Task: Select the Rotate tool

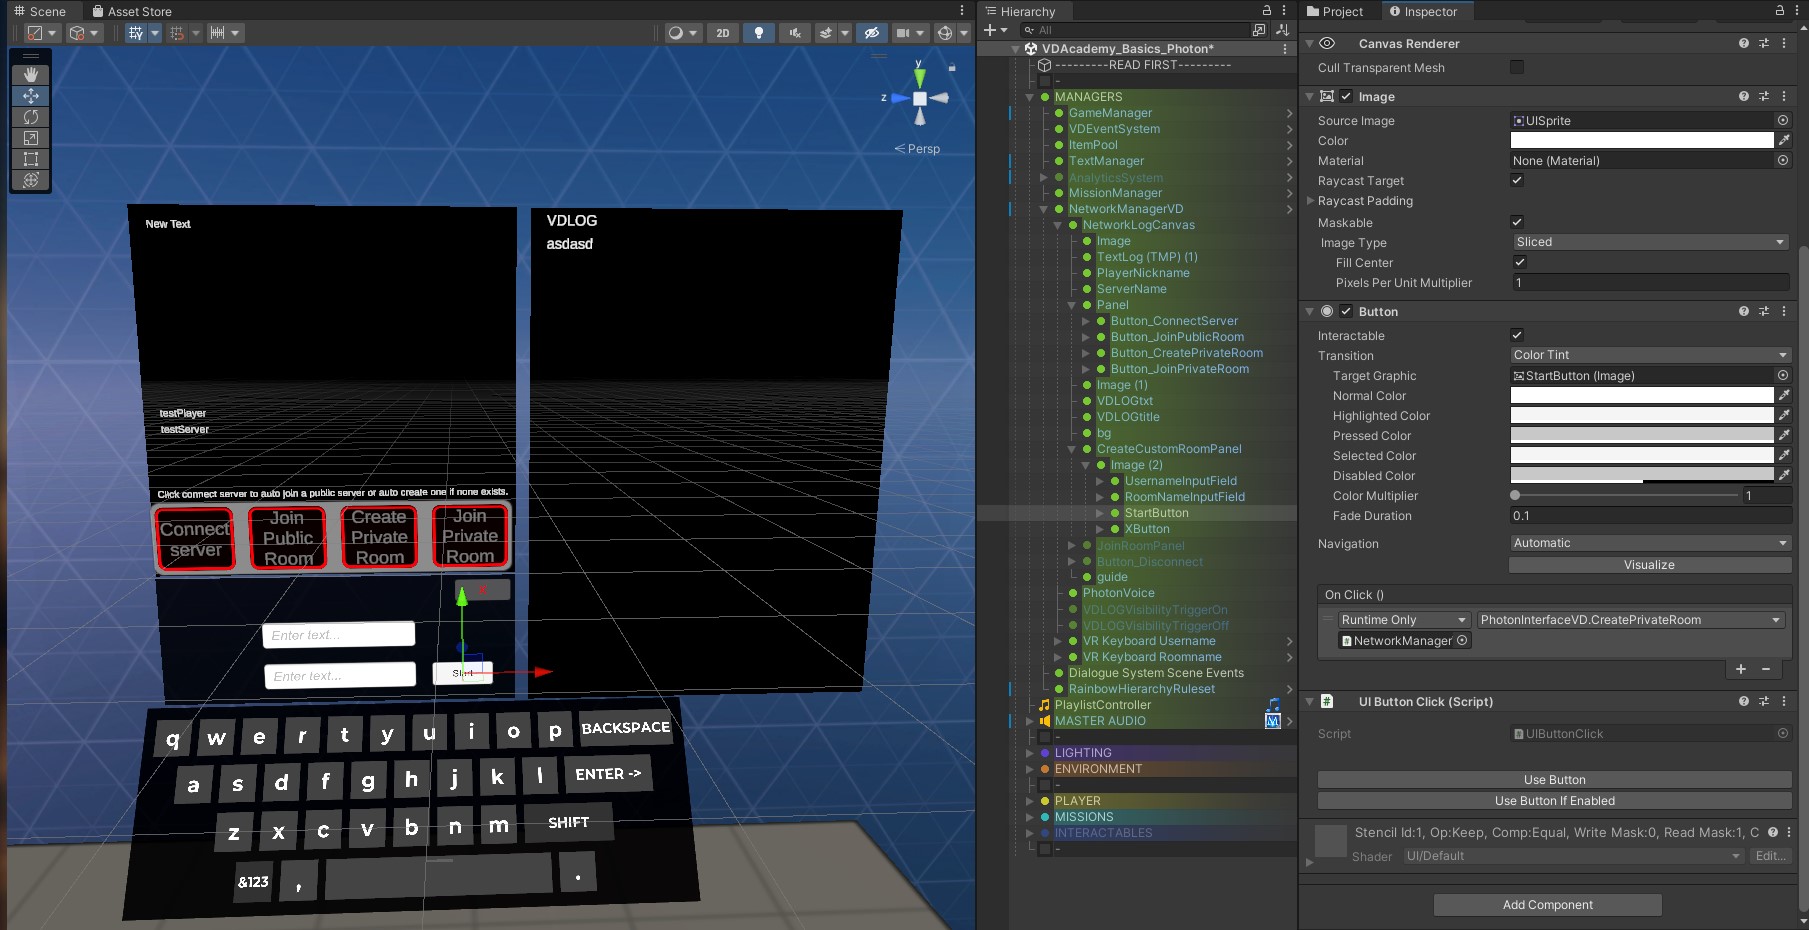Action: 31,117
